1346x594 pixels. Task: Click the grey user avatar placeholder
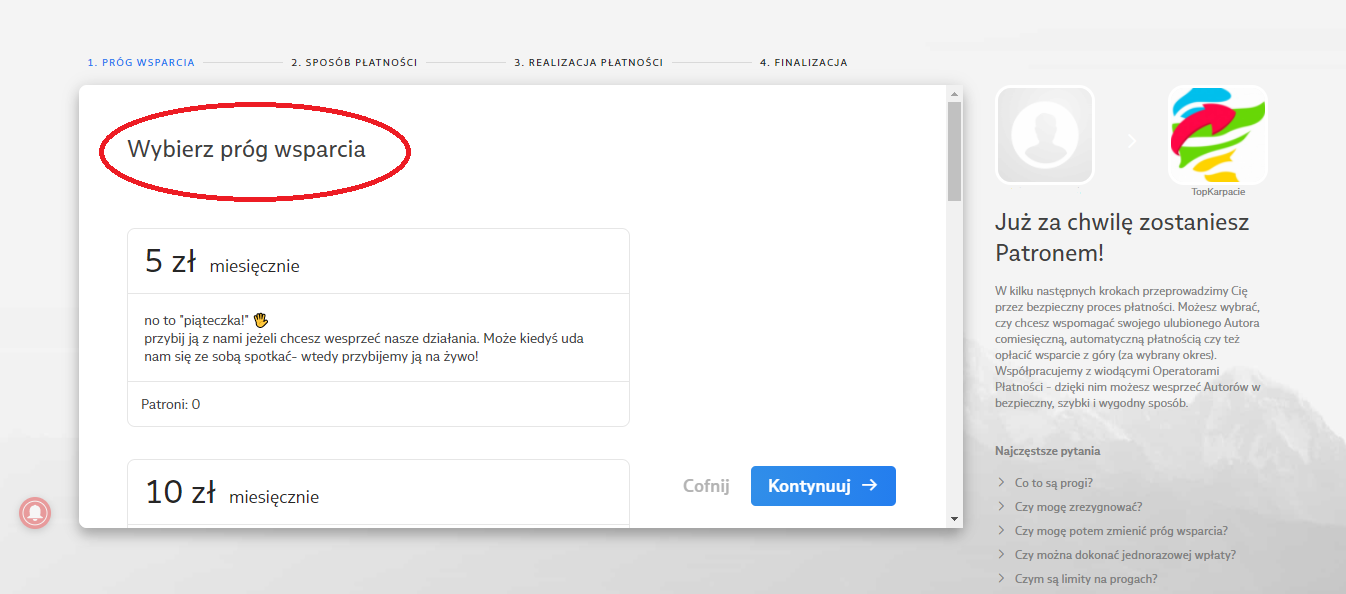tap(1044, 135)
